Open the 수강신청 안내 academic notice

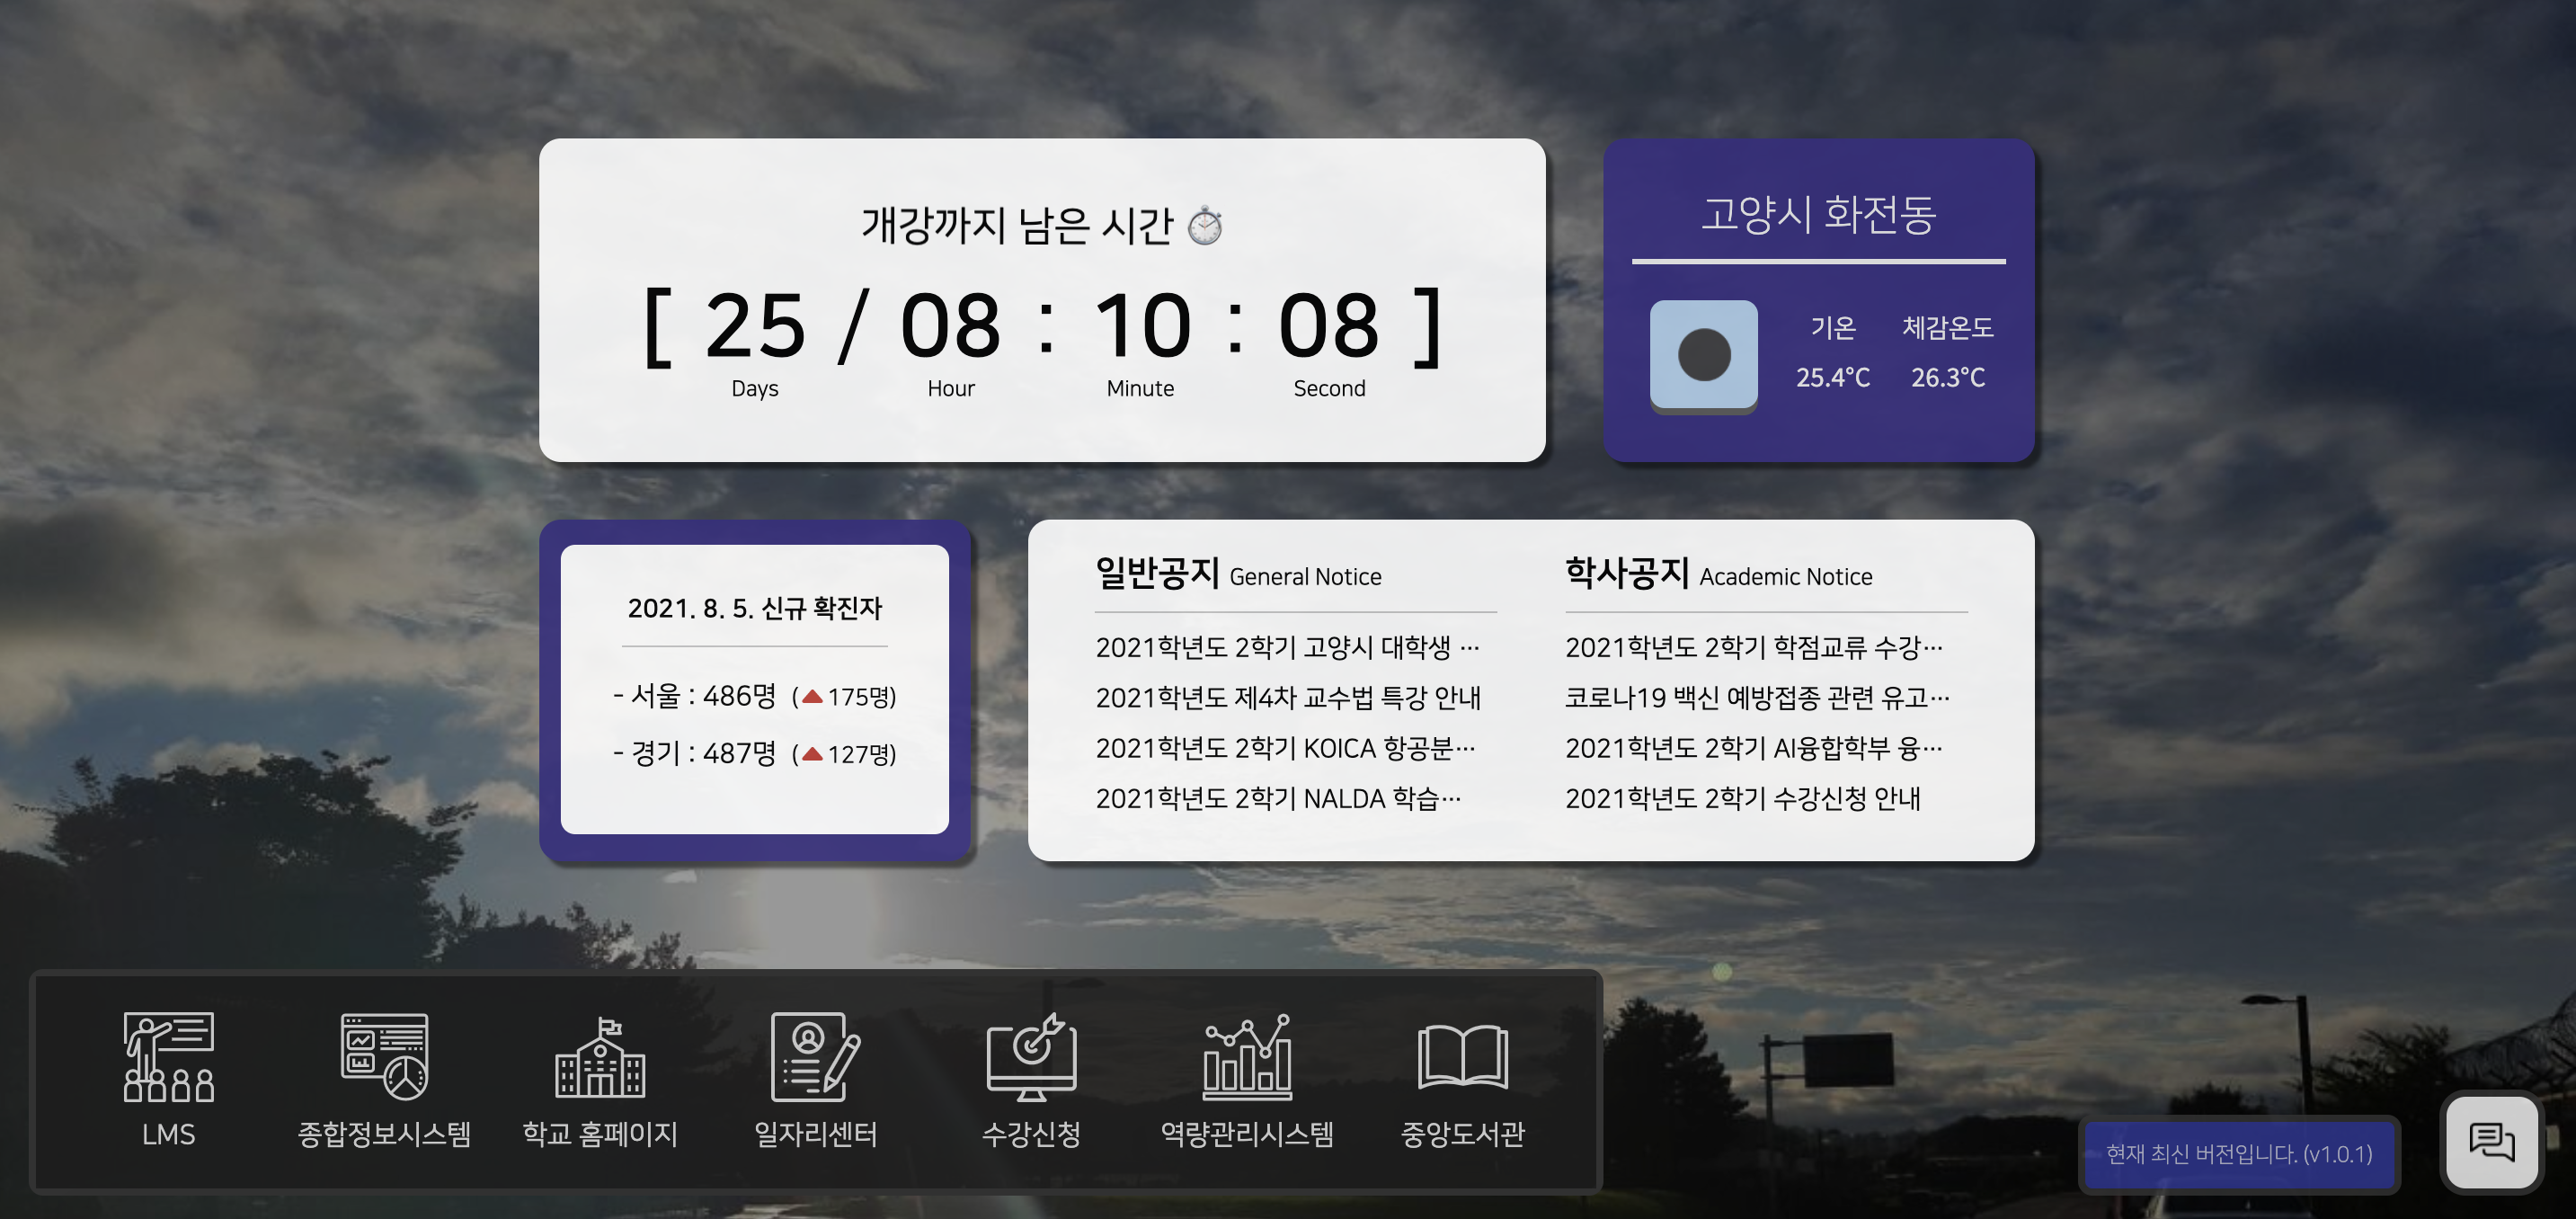coord(1742,798)
